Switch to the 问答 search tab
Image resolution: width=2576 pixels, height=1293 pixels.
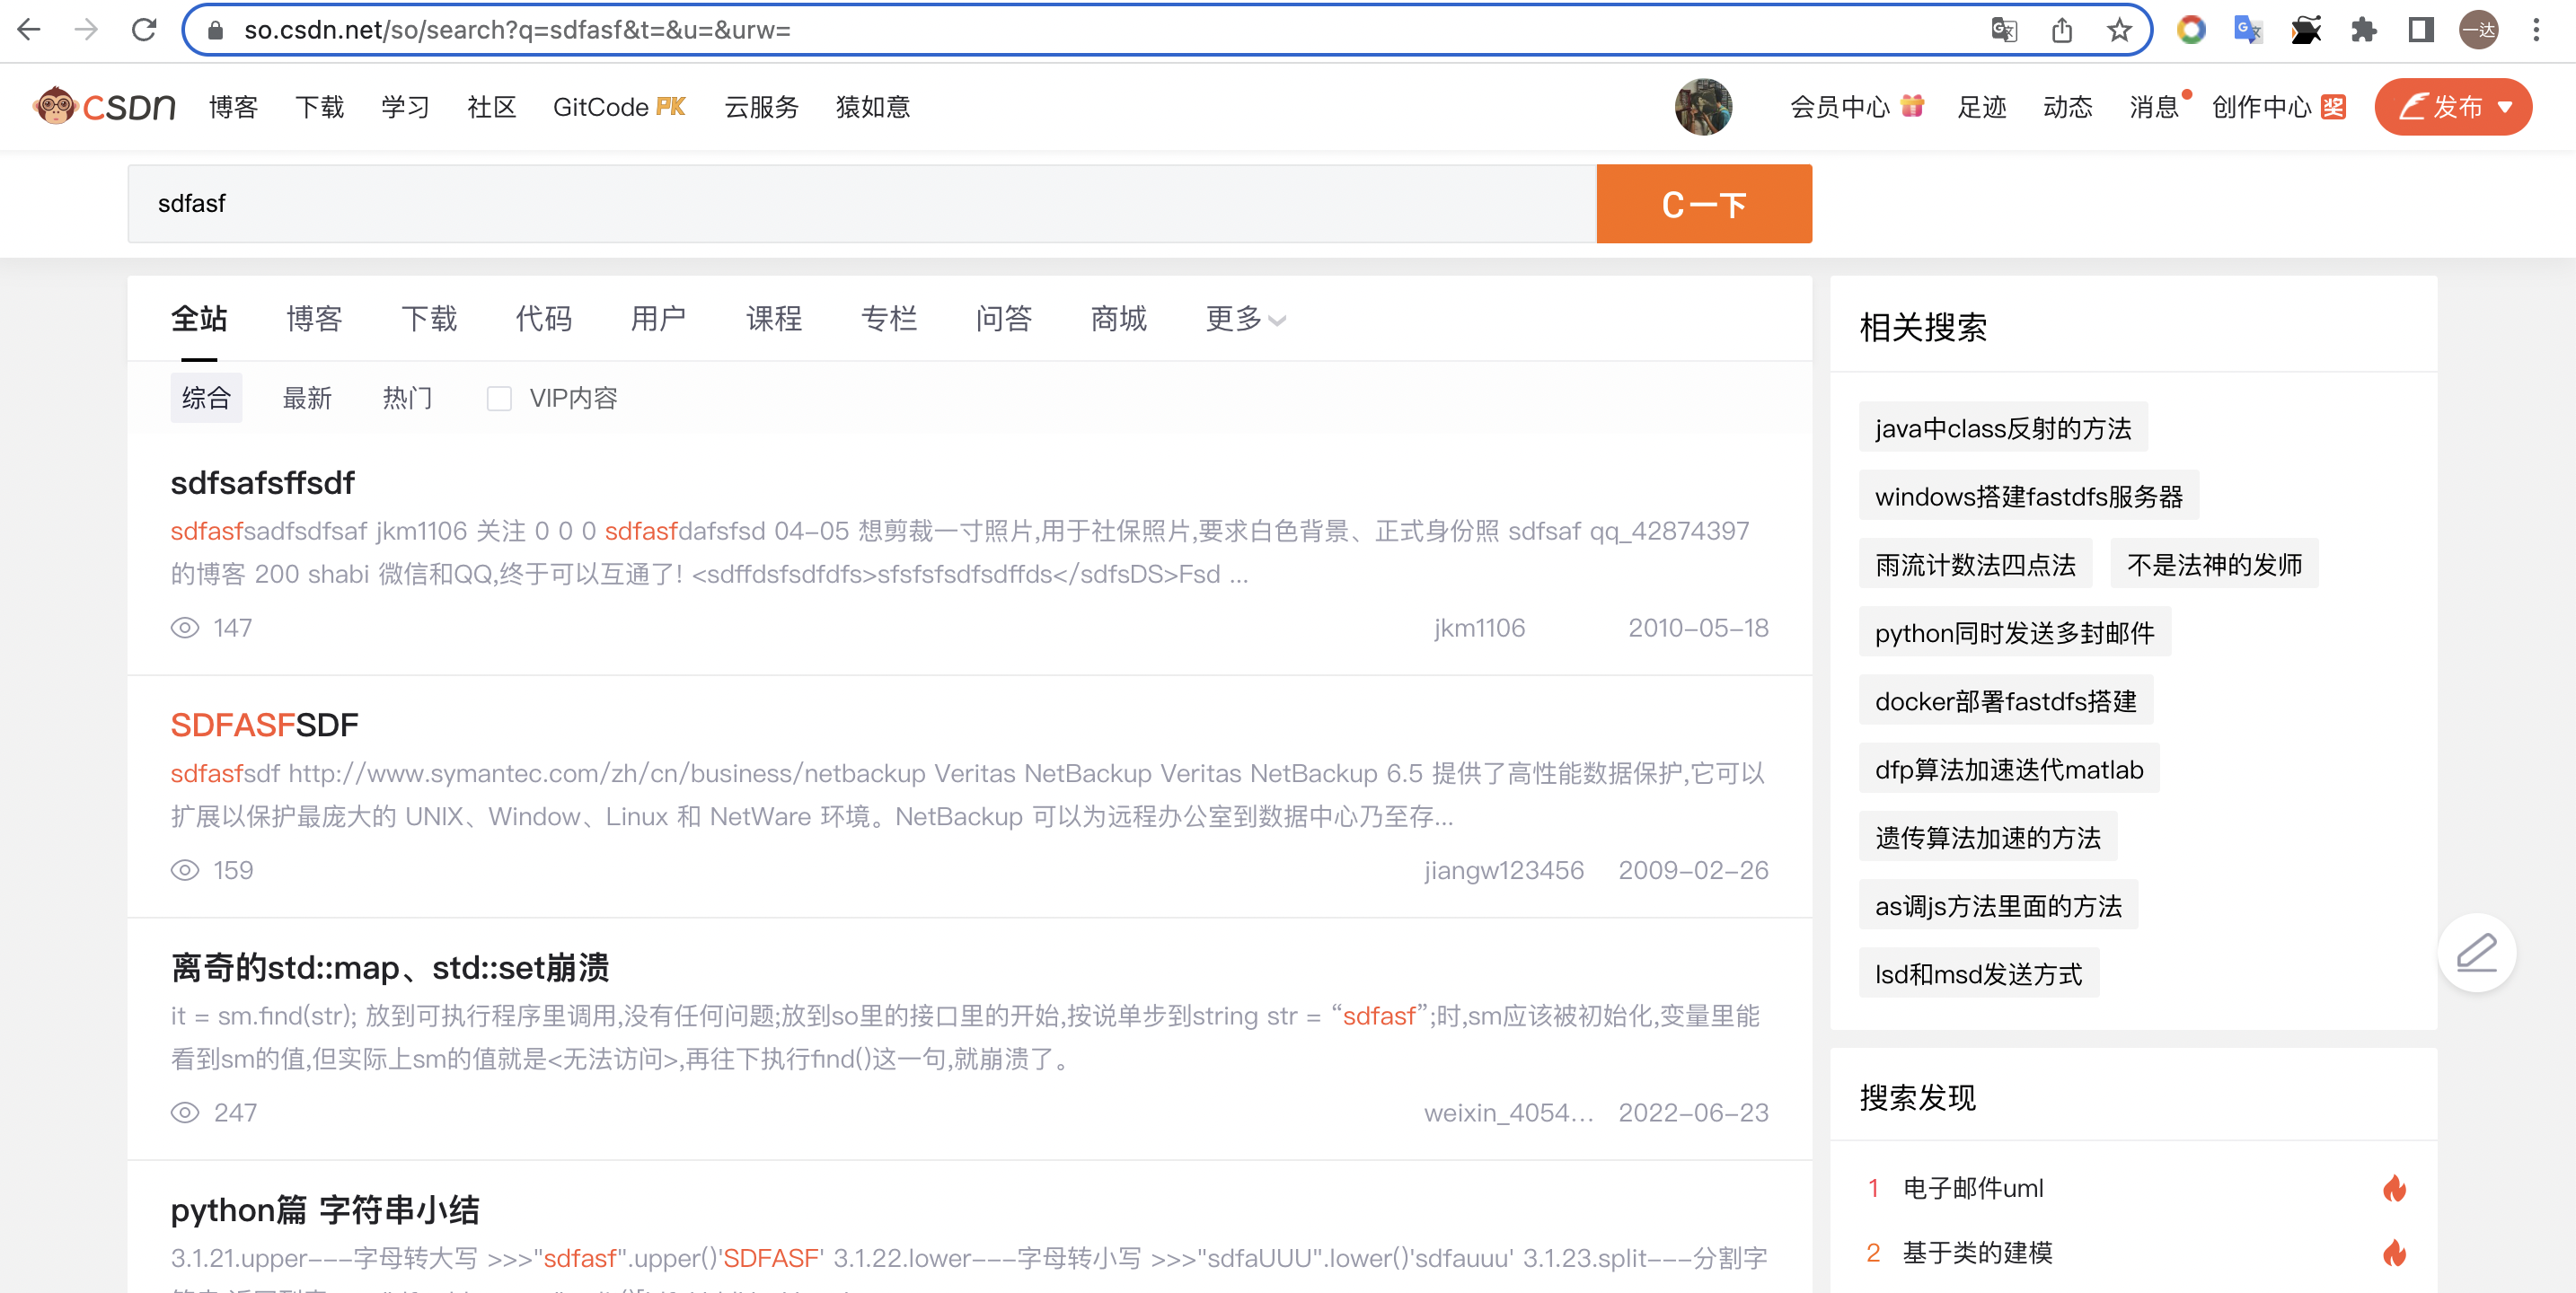1003,319
